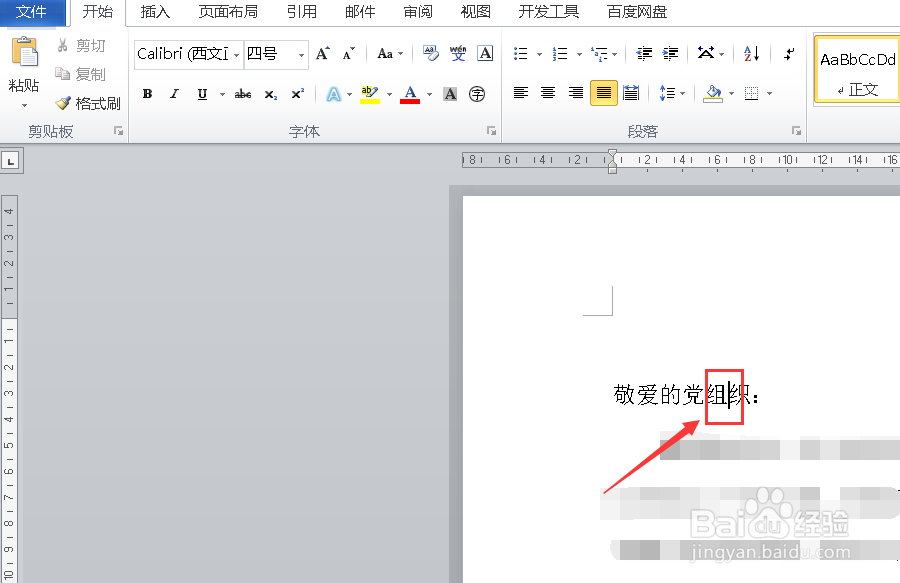
Task: Choose a font color from the swatch
Action: click(x=412, y=94)
